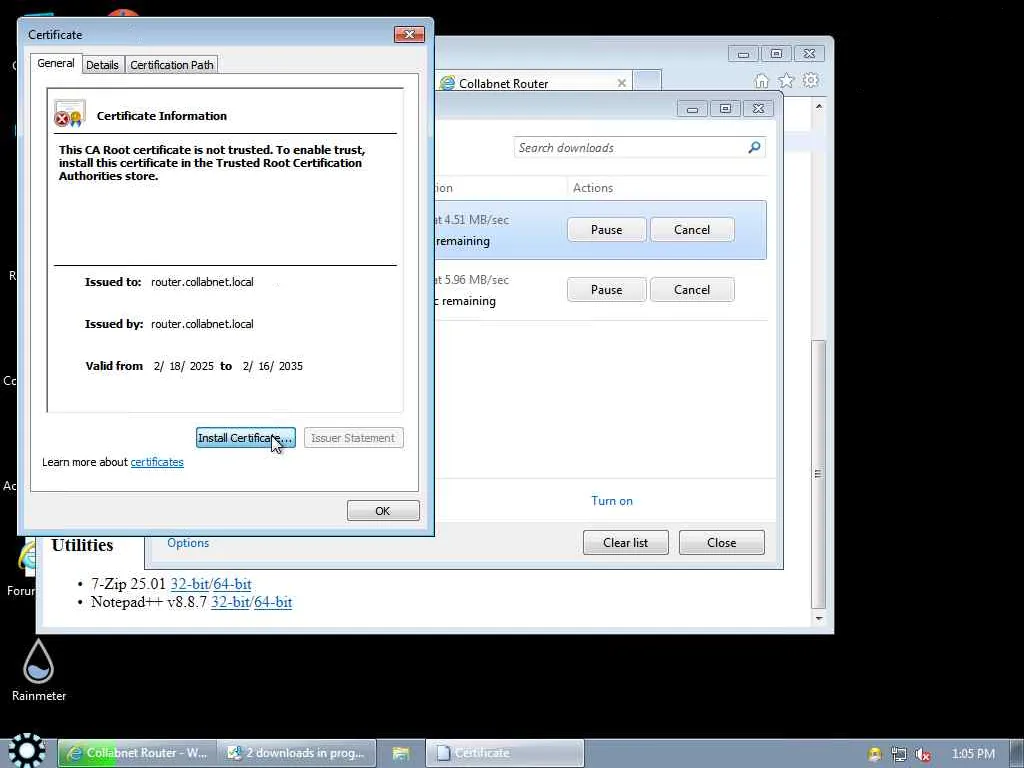Click Clear list in downloads window
This screenshot has height=768, width=1024.
tap(626, 543)
